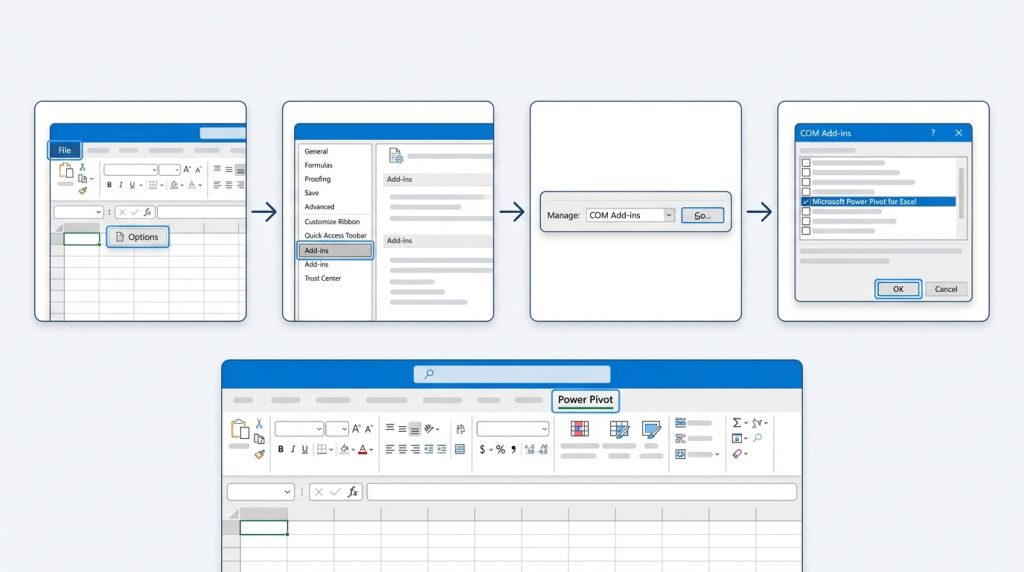Click Wrap Text icon in bottom Excel window
1024x572 pixels.
pyautogui.click(x=460, y=429)
